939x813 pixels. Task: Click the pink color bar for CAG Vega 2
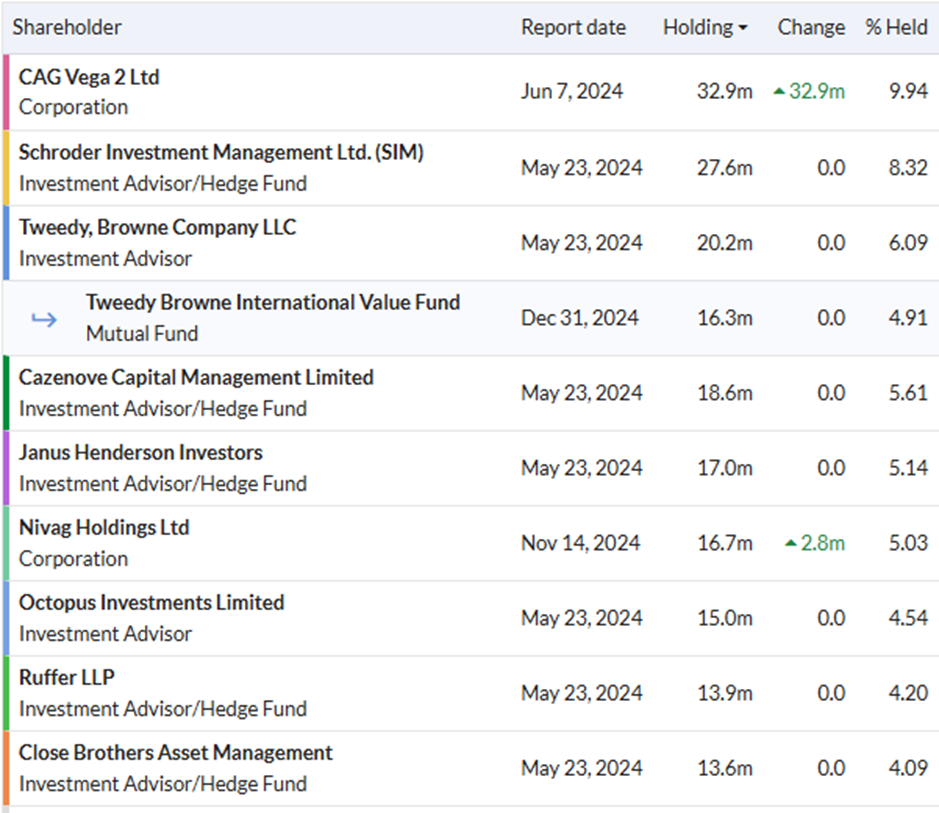[x=6, y=92]
